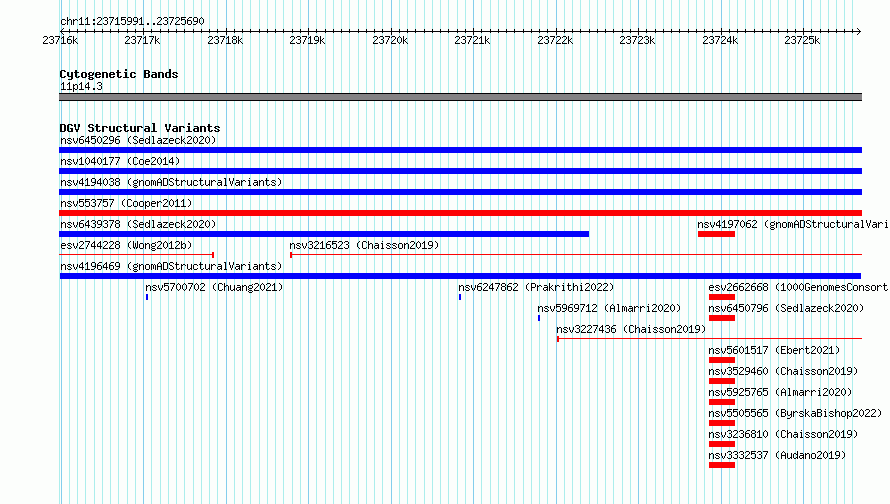
Task: Click the nsv3216523 (Chaisson2019) label
Action: pyautogui.click(x=364, y=245)
